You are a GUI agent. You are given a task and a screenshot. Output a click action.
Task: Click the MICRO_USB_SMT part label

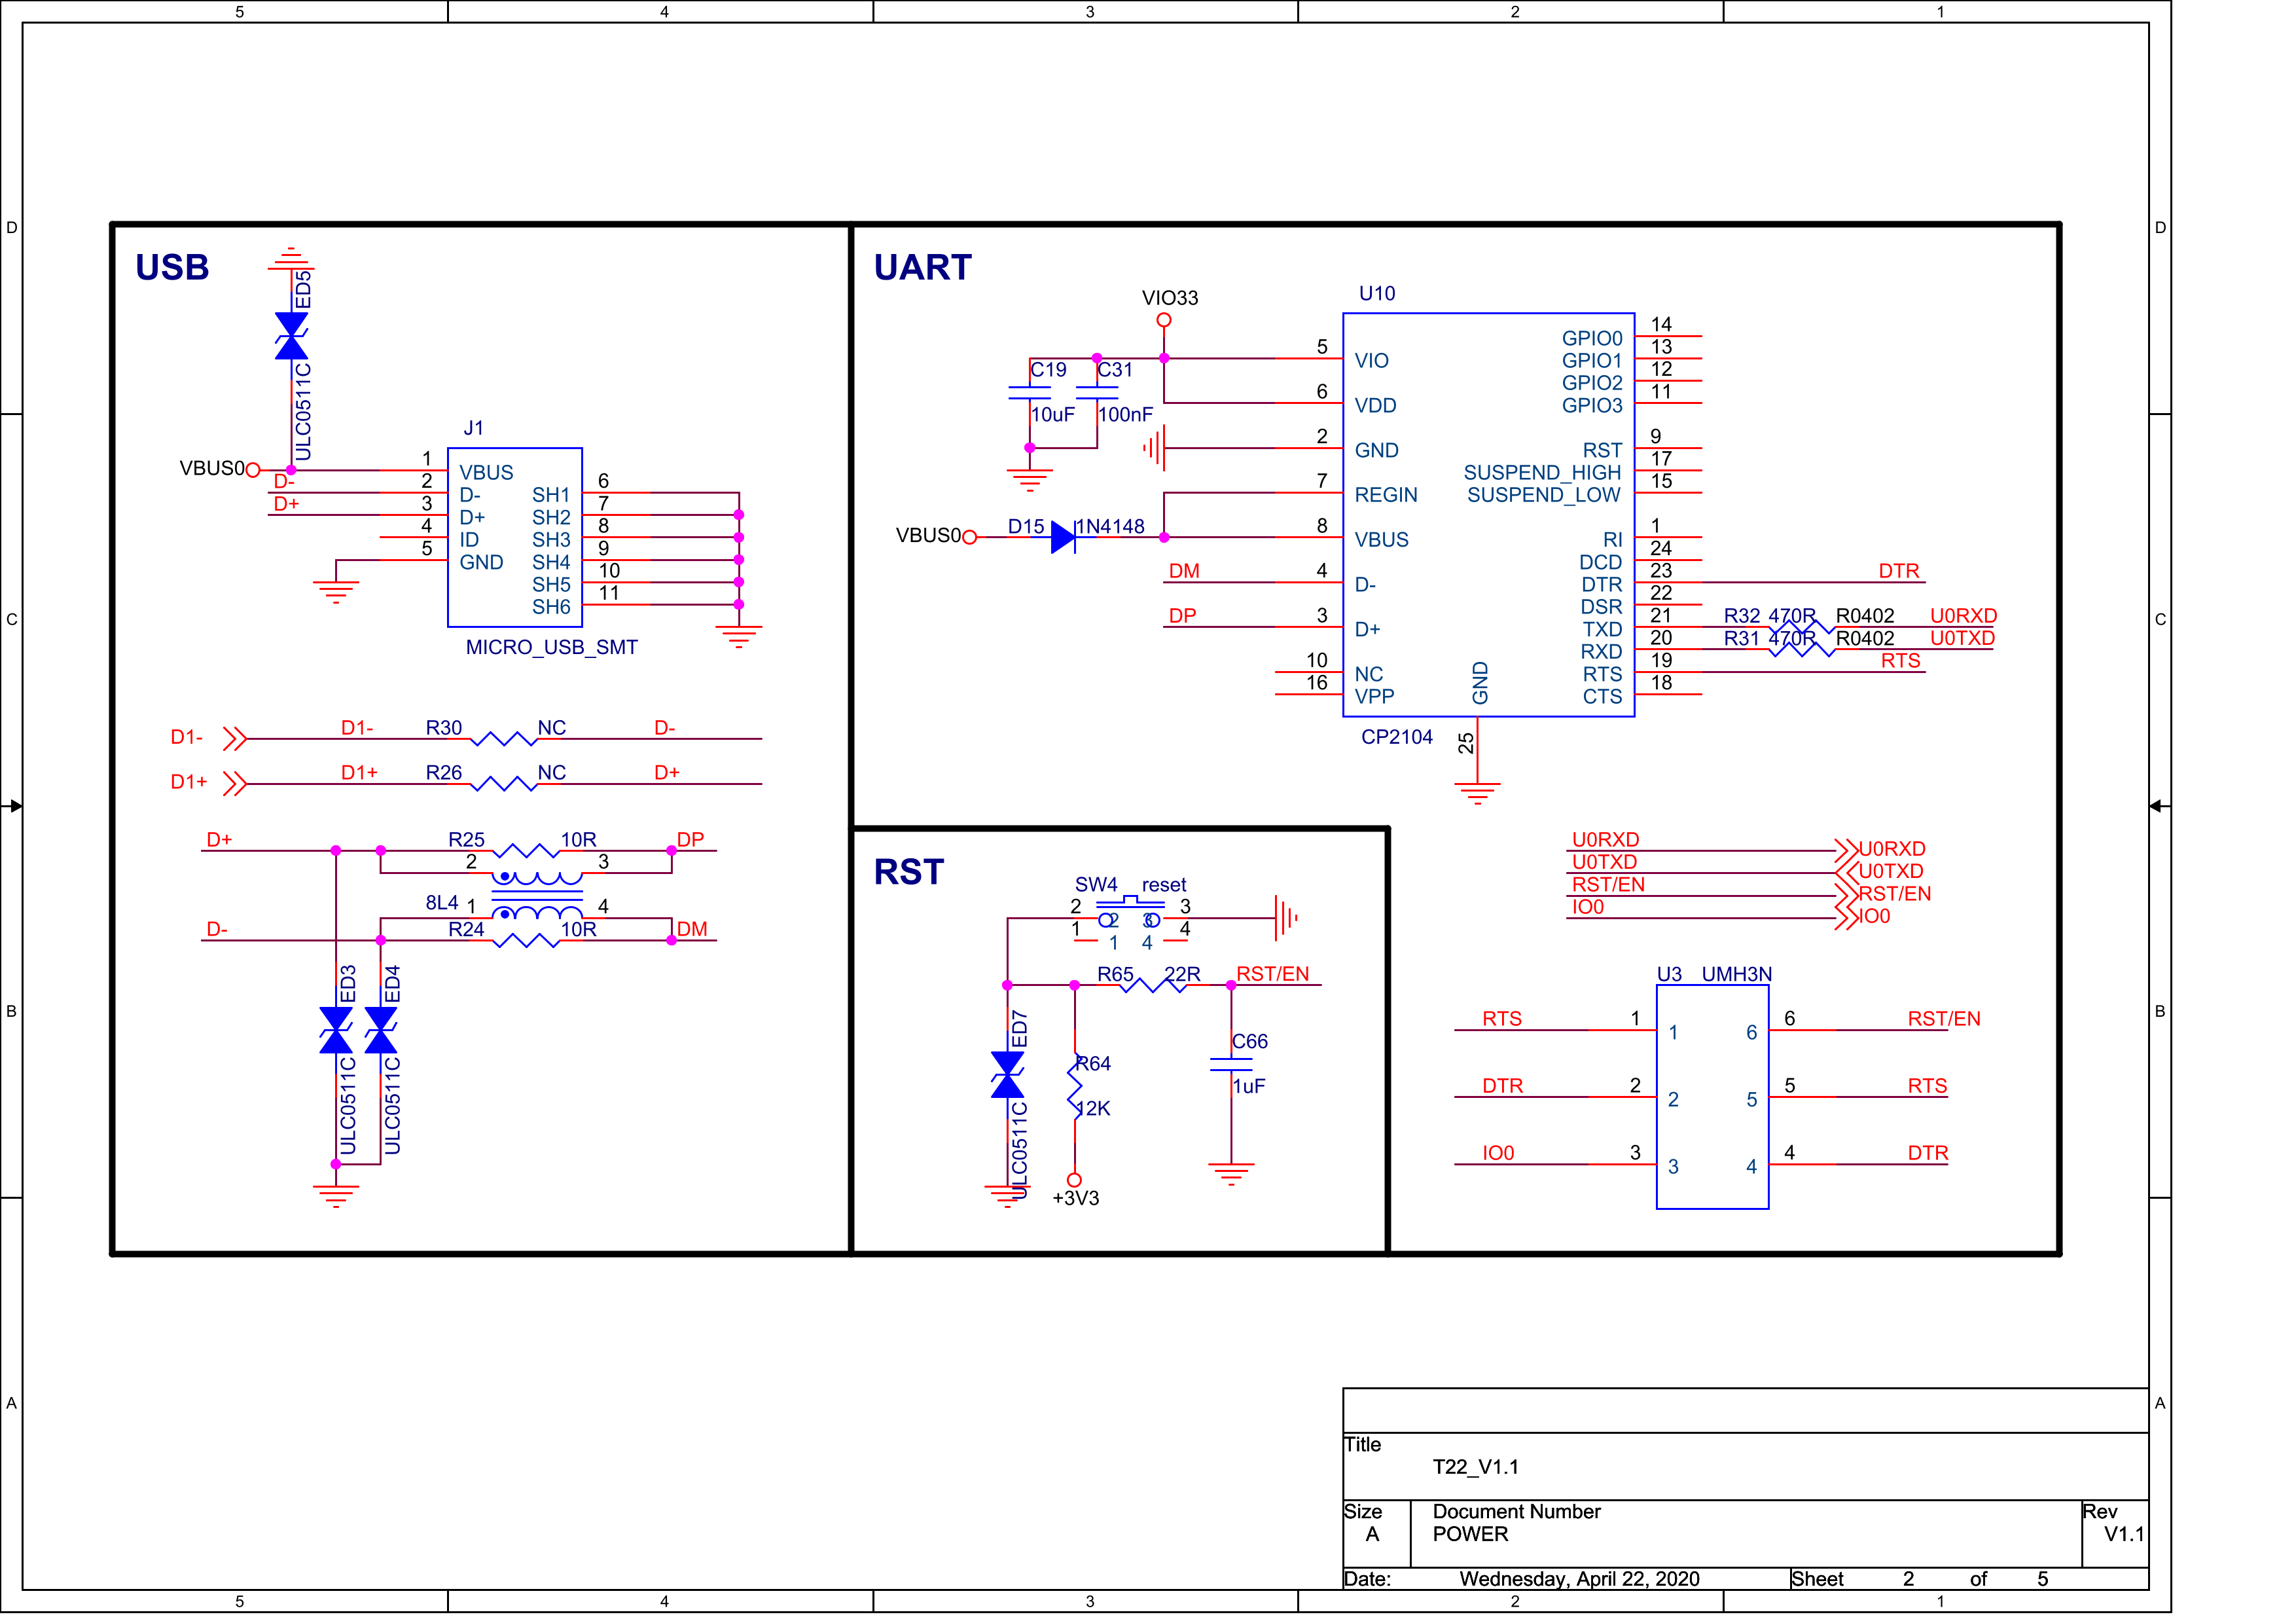tap(551, 647)
